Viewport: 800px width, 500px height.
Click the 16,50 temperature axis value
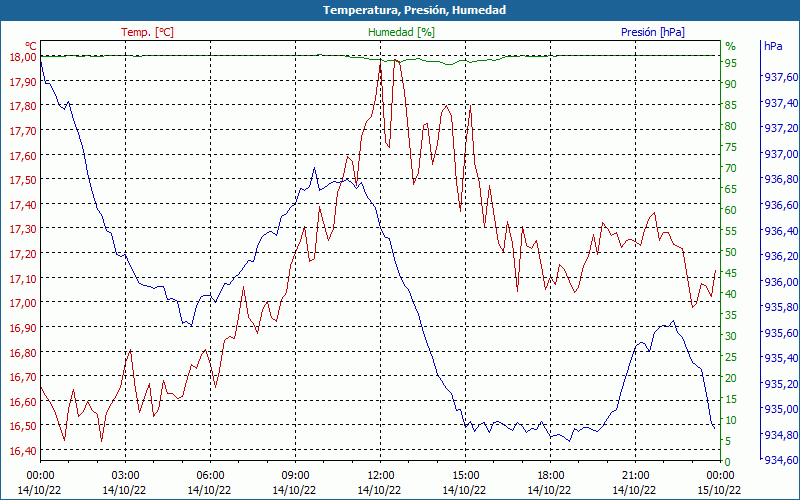pyautogui.click(x=23, y=426)
